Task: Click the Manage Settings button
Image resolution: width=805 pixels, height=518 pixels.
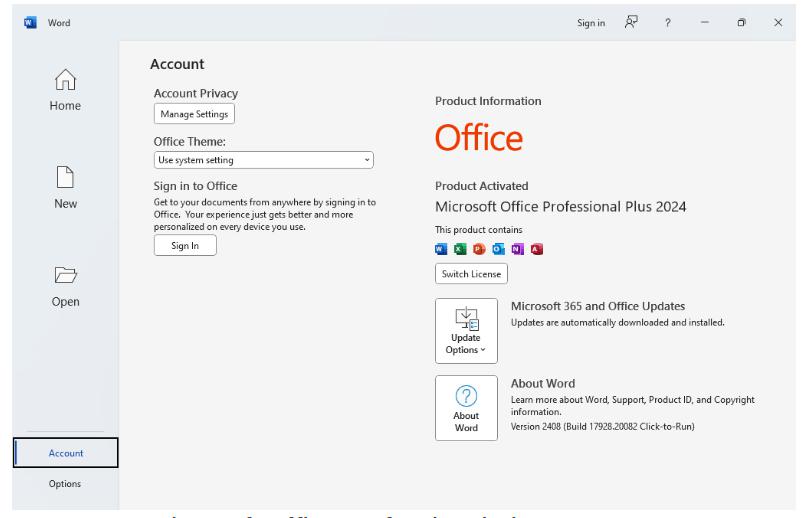Action: [194, 114]
